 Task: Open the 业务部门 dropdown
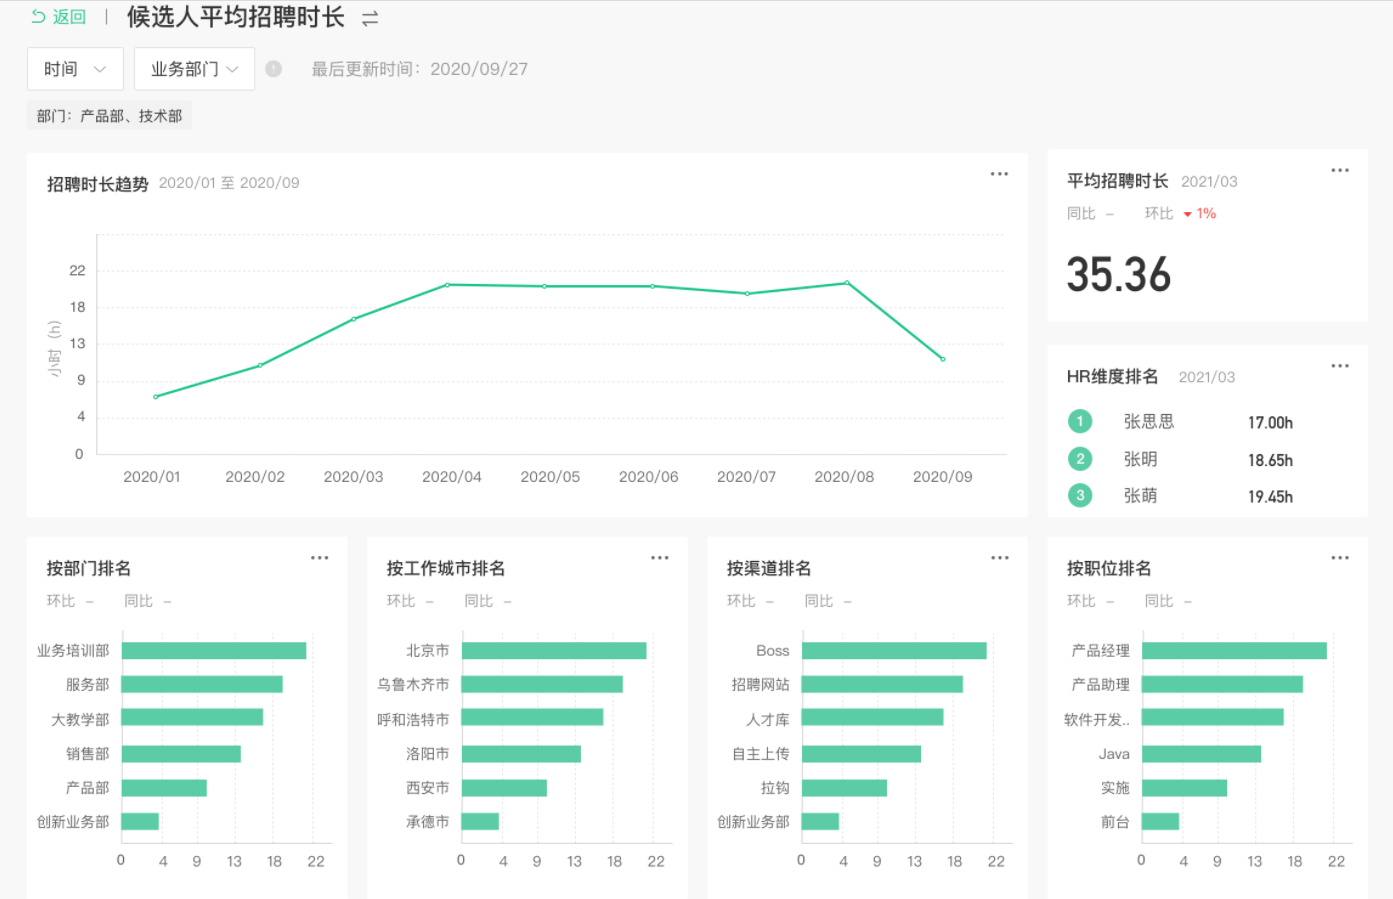click(194, 69)
